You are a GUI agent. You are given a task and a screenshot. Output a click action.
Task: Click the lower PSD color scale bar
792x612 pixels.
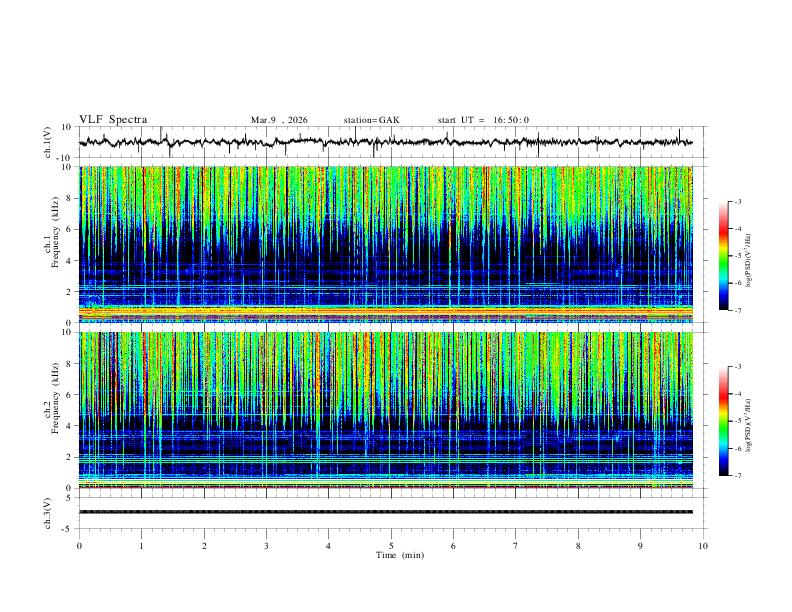pos(723,421)
